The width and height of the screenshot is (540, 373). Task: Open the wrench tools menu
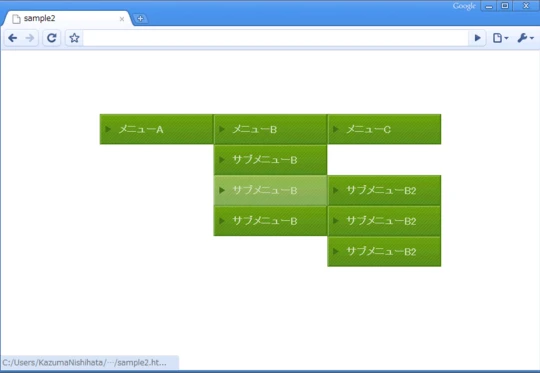pyautogui.click(x=525, y=38)
